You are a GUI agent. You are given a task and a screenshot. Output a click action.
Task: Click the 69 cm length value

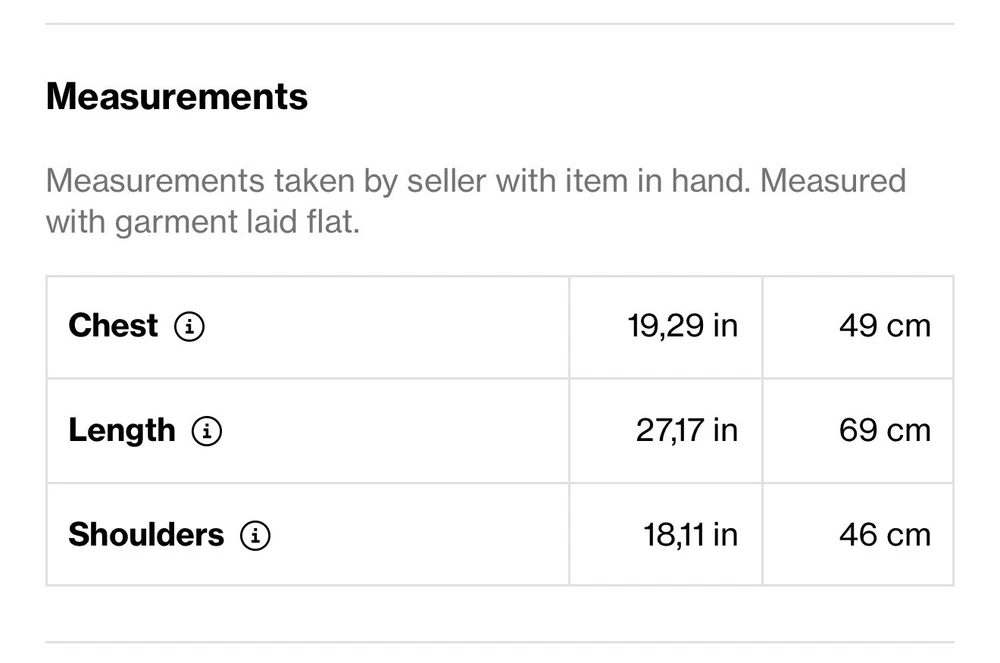tap(884, 431)
